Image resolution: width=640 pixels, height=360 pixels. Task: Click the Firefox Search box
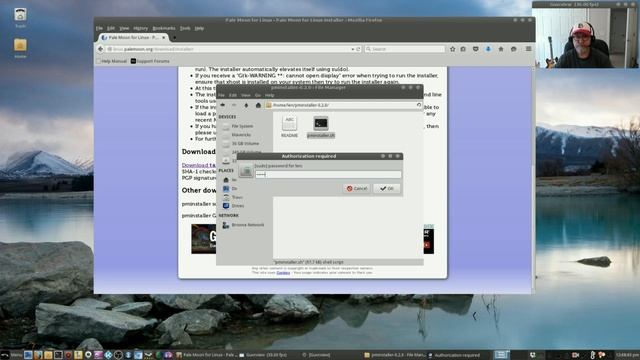[x=404, y=49]
